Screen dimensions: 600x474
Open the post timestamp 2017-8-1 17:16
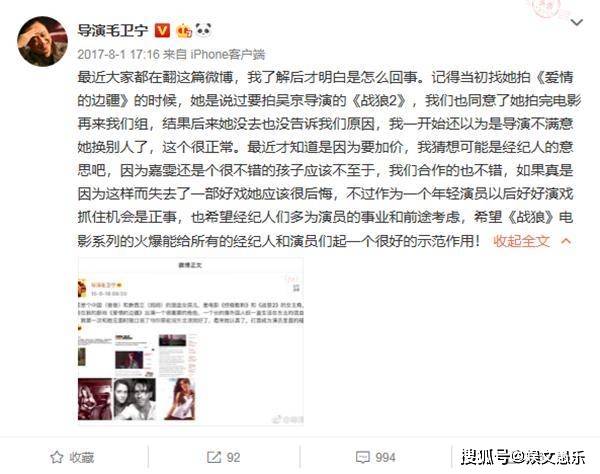tap(118, 54)
